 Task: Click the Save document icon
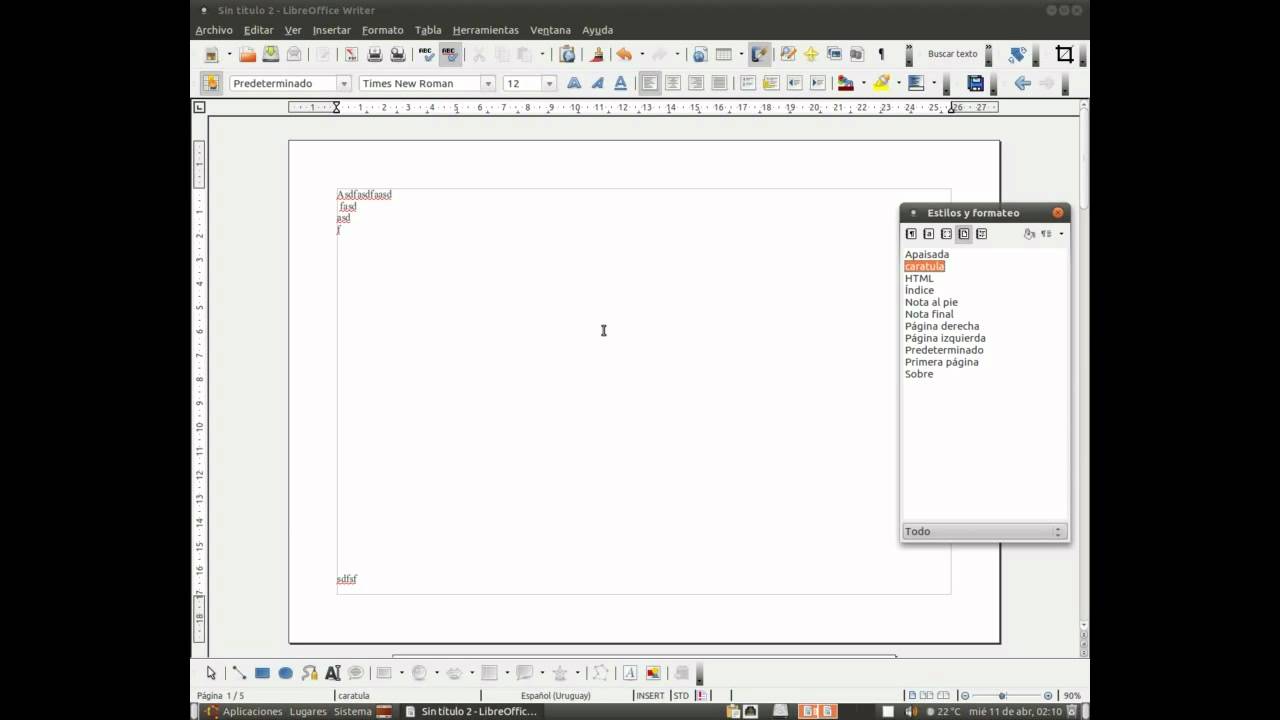(271, 55)
